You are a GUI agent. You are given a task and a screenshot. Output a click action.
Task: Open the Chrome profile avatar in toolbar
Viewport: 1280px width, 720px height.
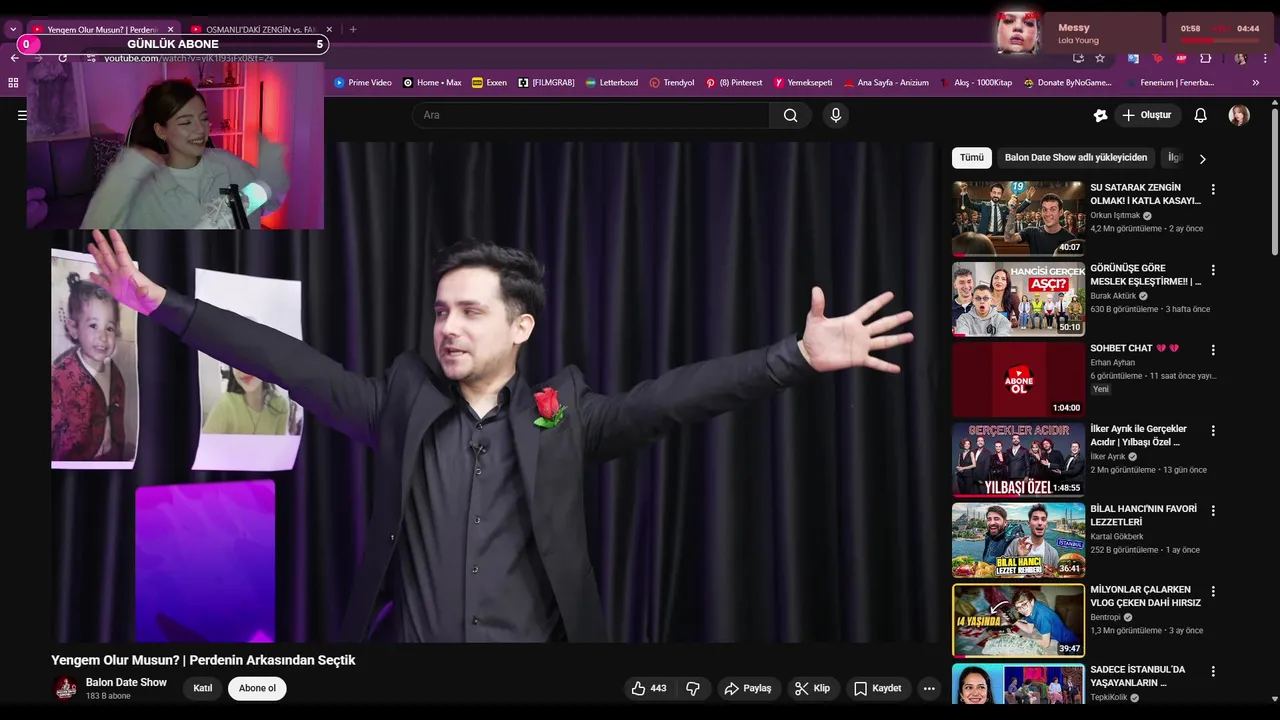(1240, 58)
